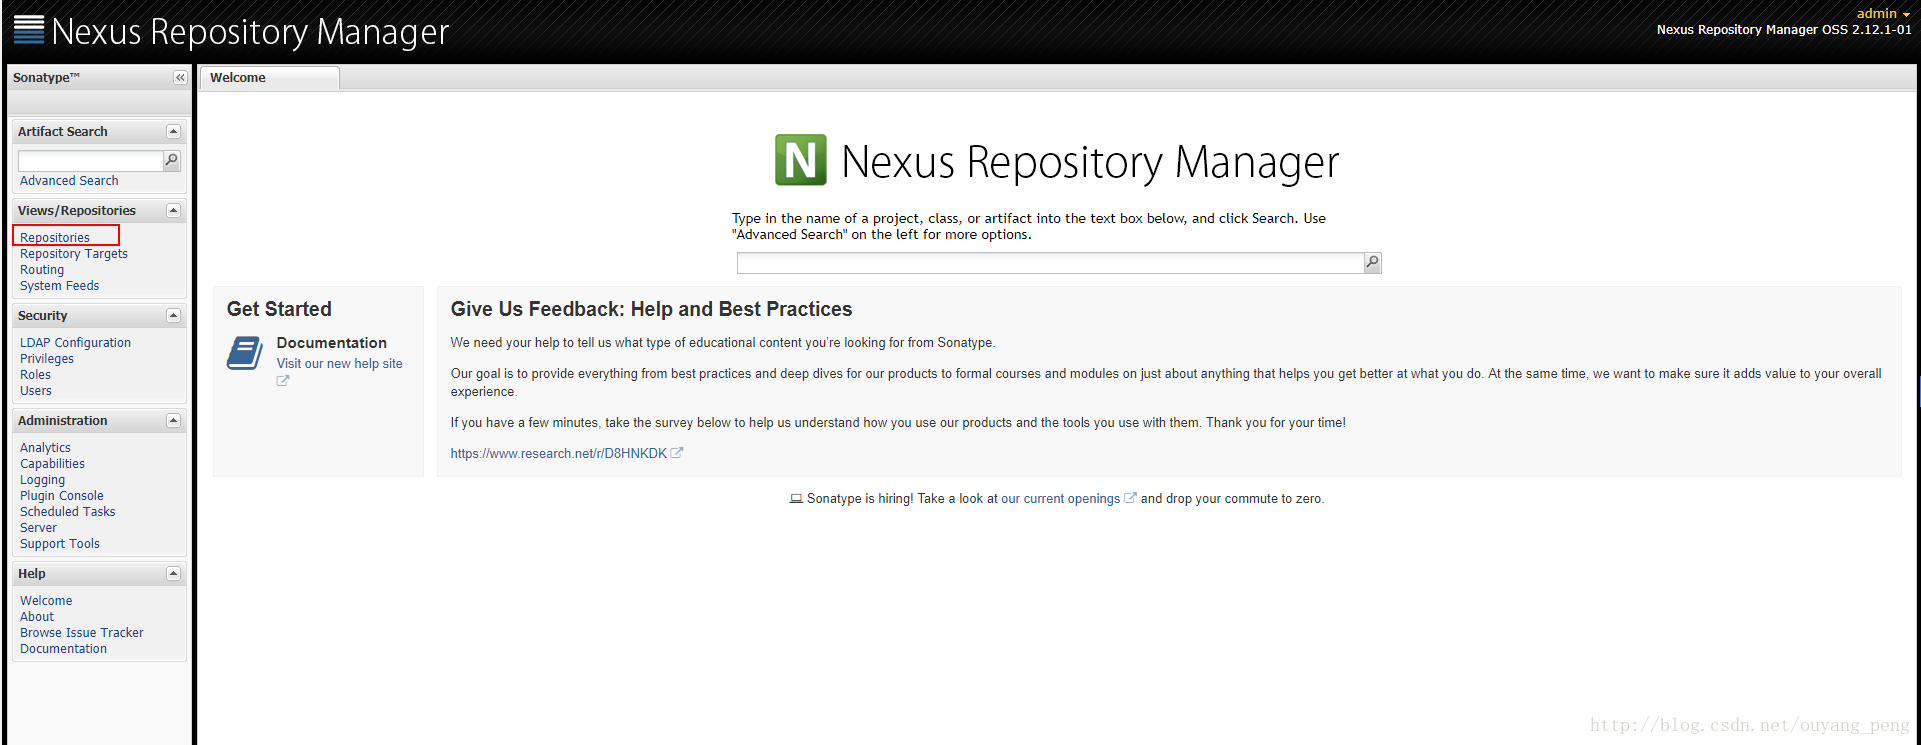The image size is (1921, 745).
Task: Open About in Help panel
Action: [x=37, y=617]
